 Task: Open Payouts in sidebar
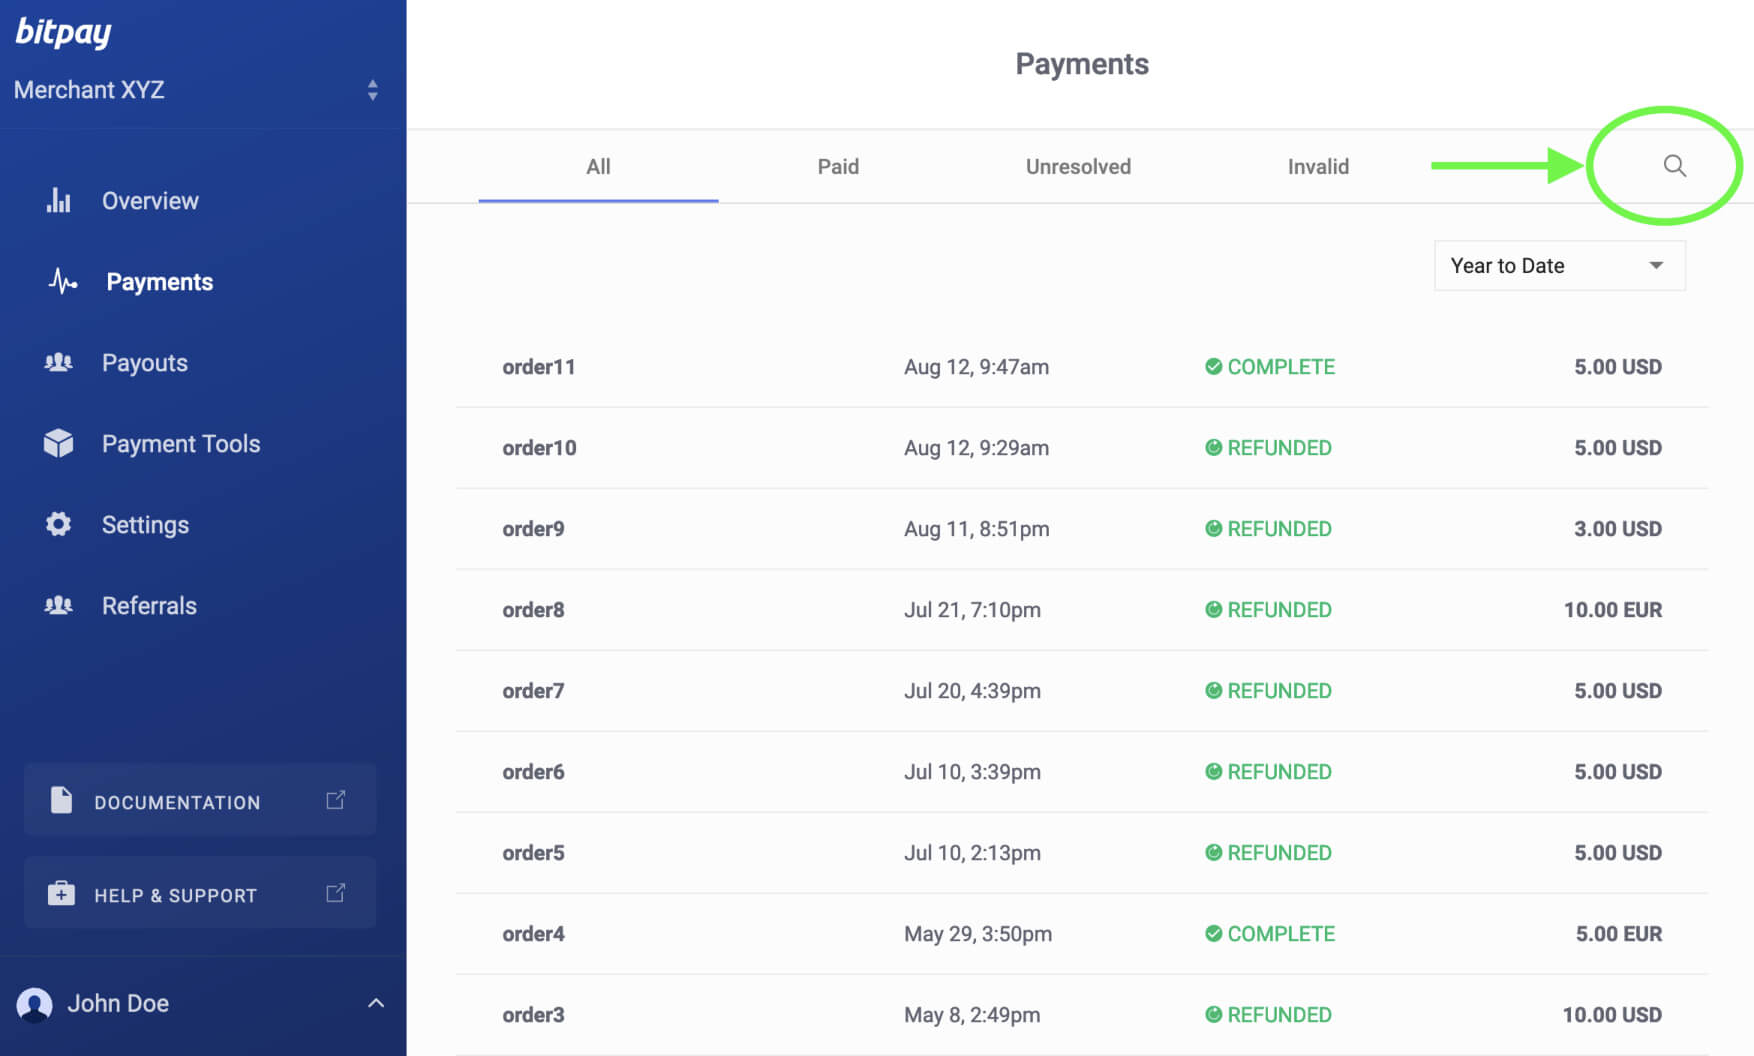[145, 363]
